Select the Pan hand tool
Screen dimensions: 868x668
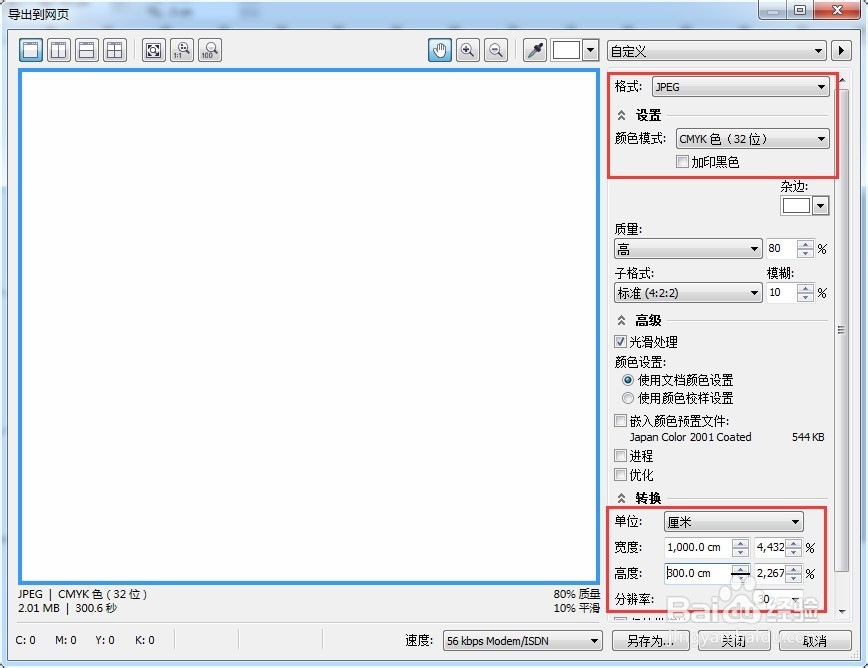click(440, 50)
